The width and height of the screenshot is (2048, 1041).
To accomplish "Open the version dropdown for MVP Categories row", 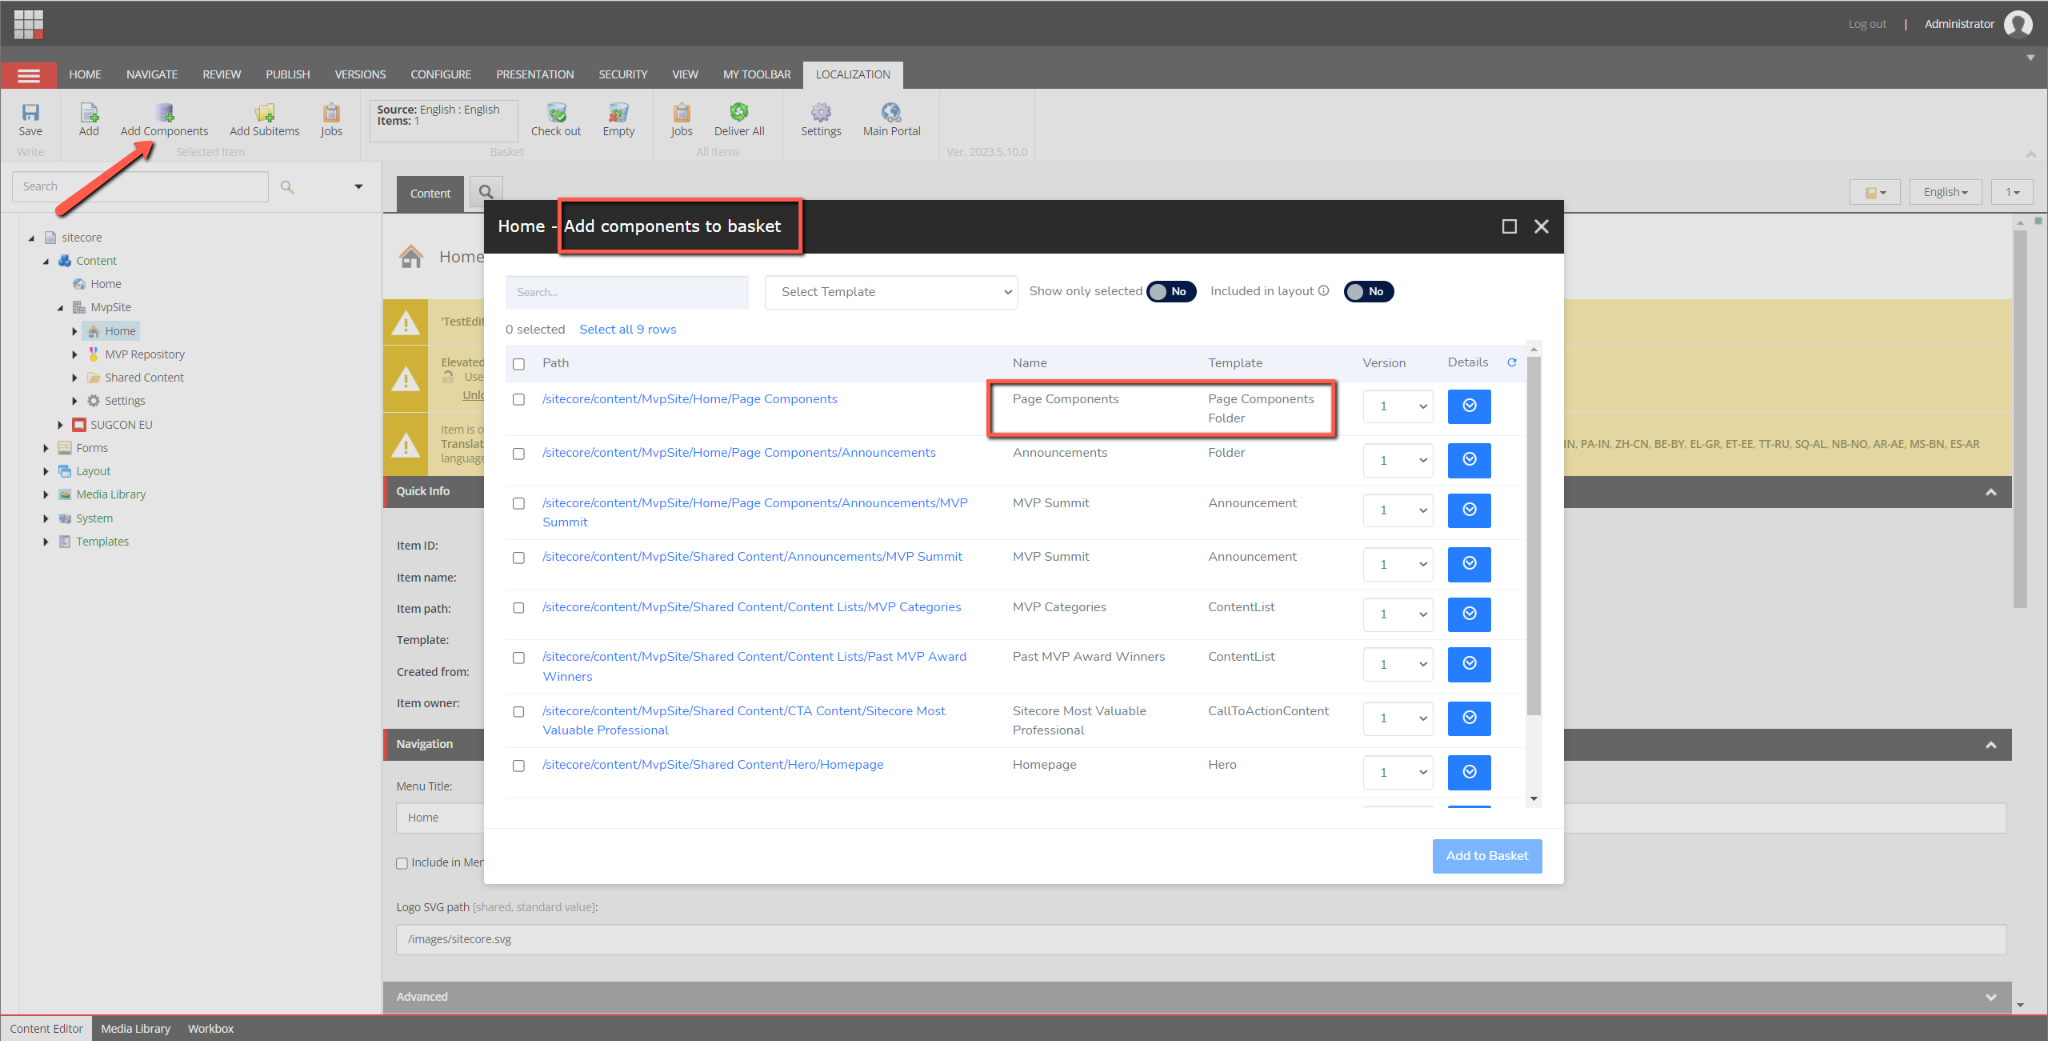I will pyautogui.click(x=1399, y=614).
